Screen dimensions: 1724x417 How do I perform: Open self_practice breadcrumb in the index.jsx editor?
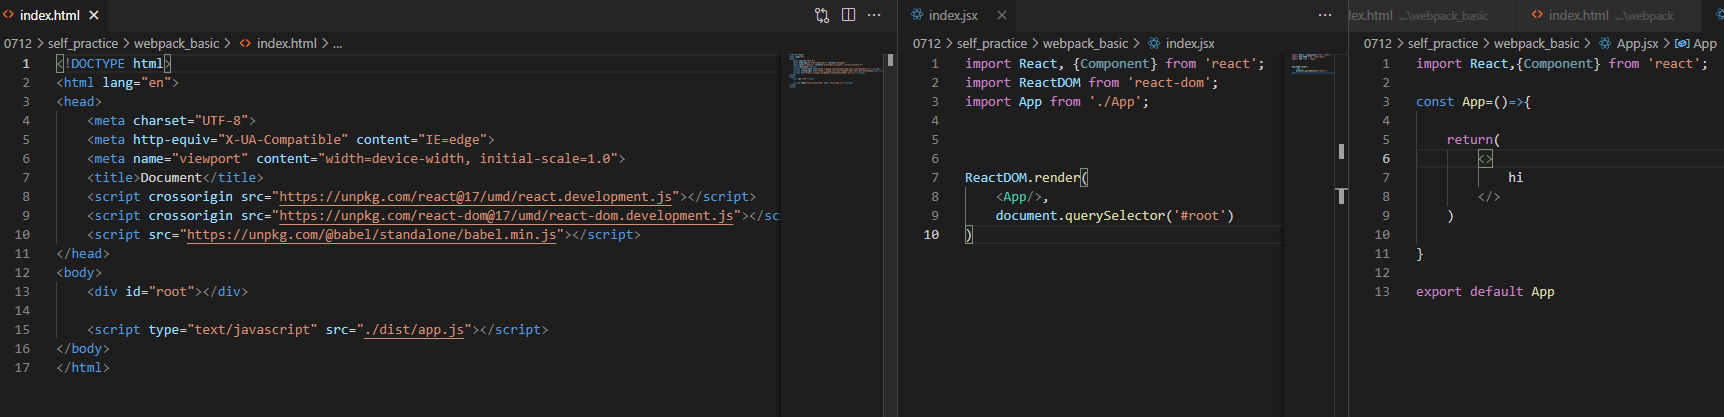click(x=992, y=44)
